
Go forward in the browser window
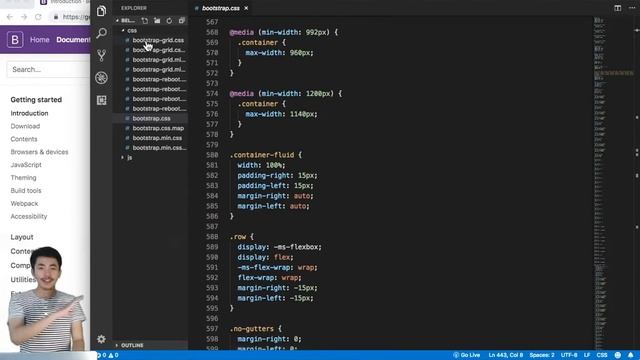pyautogui.click(x=24, y=17)
